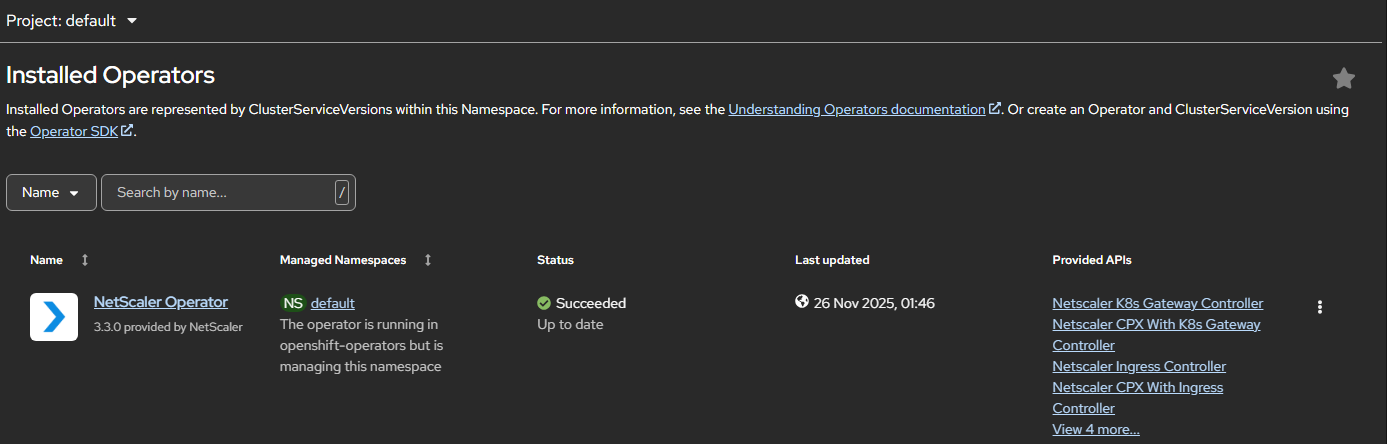Focus the Search by name field

point(228,192)
